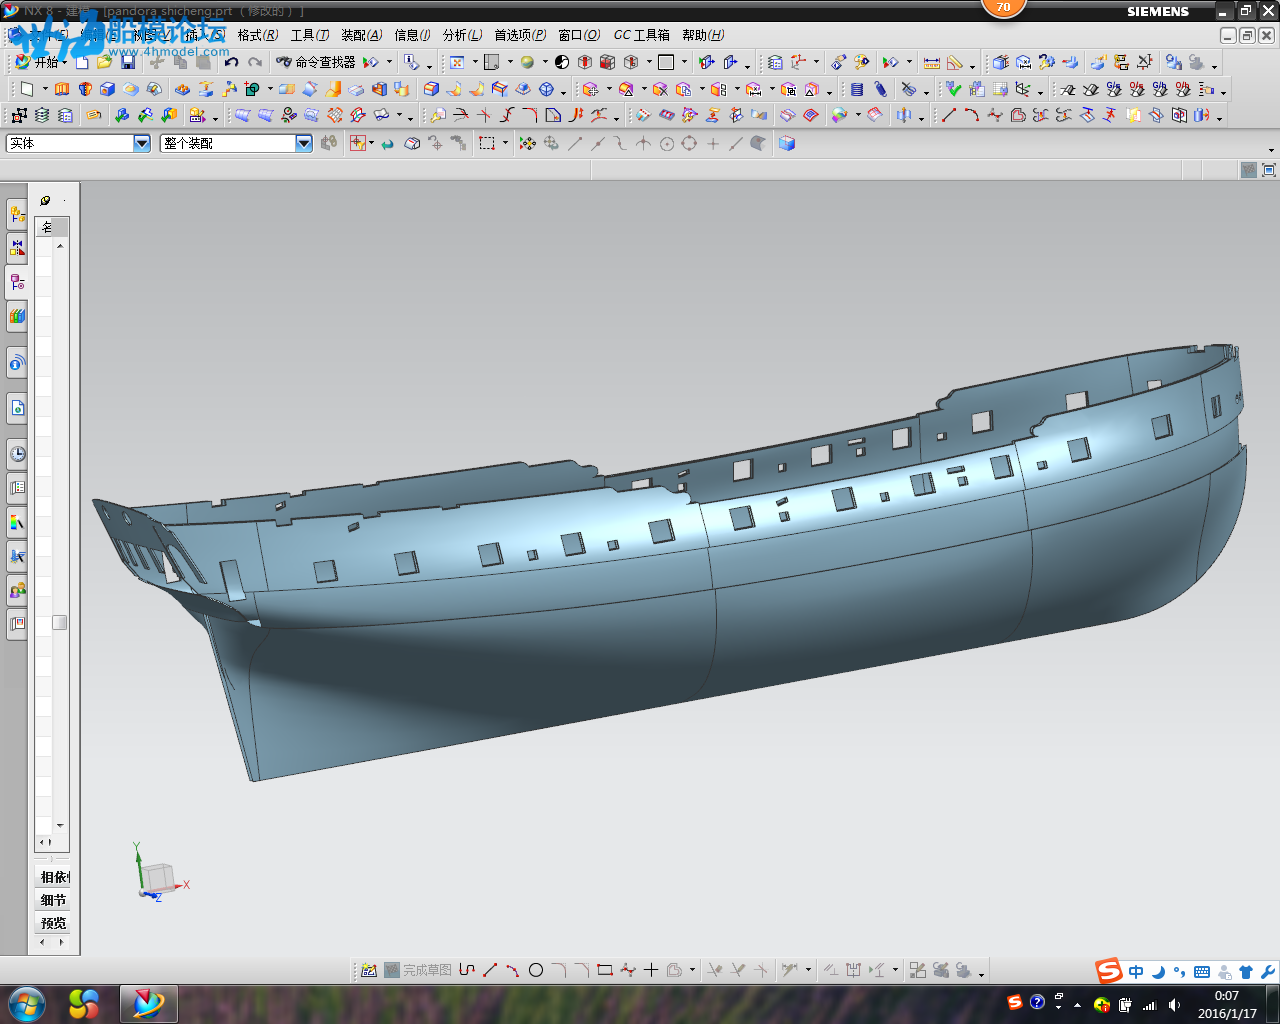Open the rectangle selection mode dropdown arrow
The width and height of the screenshot is (1280, 1024).
point(505,144)
